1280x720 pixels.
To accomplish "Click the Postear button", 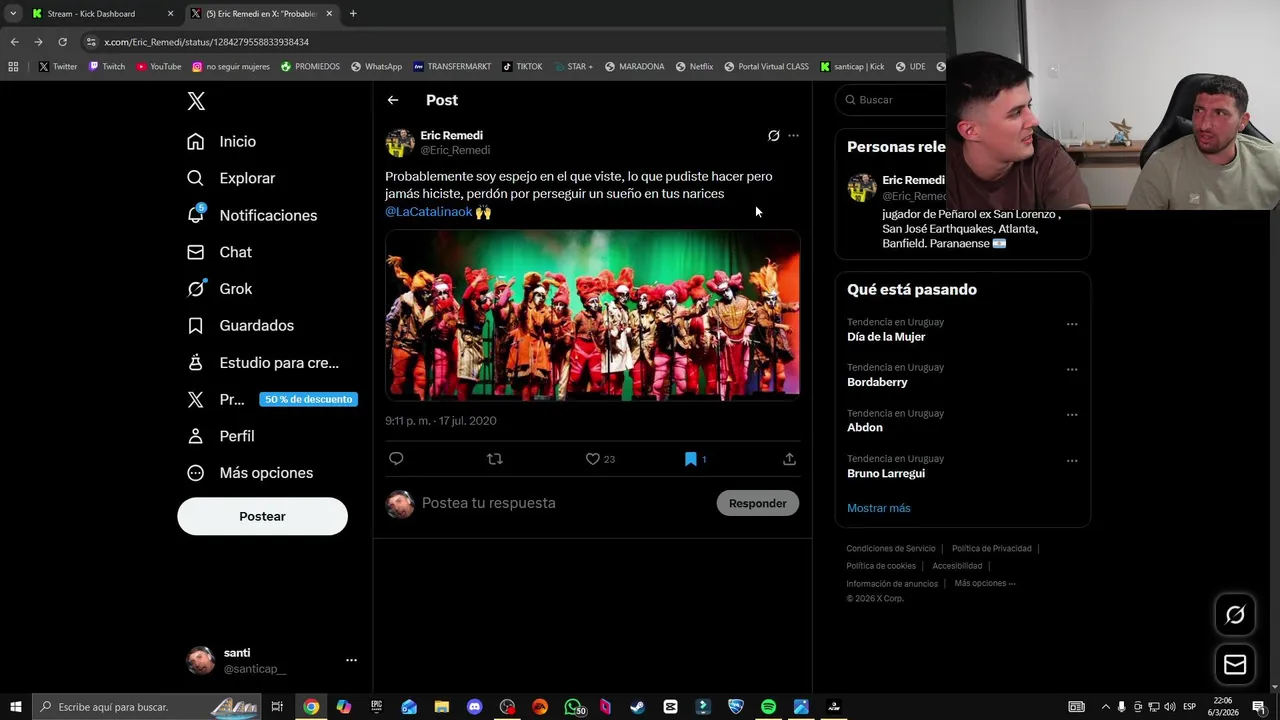I will point(262,516).
